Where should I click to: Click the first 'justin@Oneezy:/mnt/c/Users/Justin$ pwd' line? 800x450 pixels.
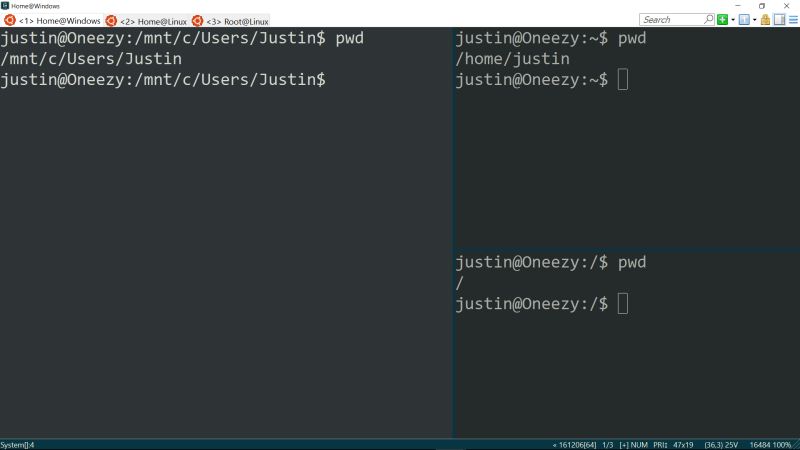pos(182,38)
